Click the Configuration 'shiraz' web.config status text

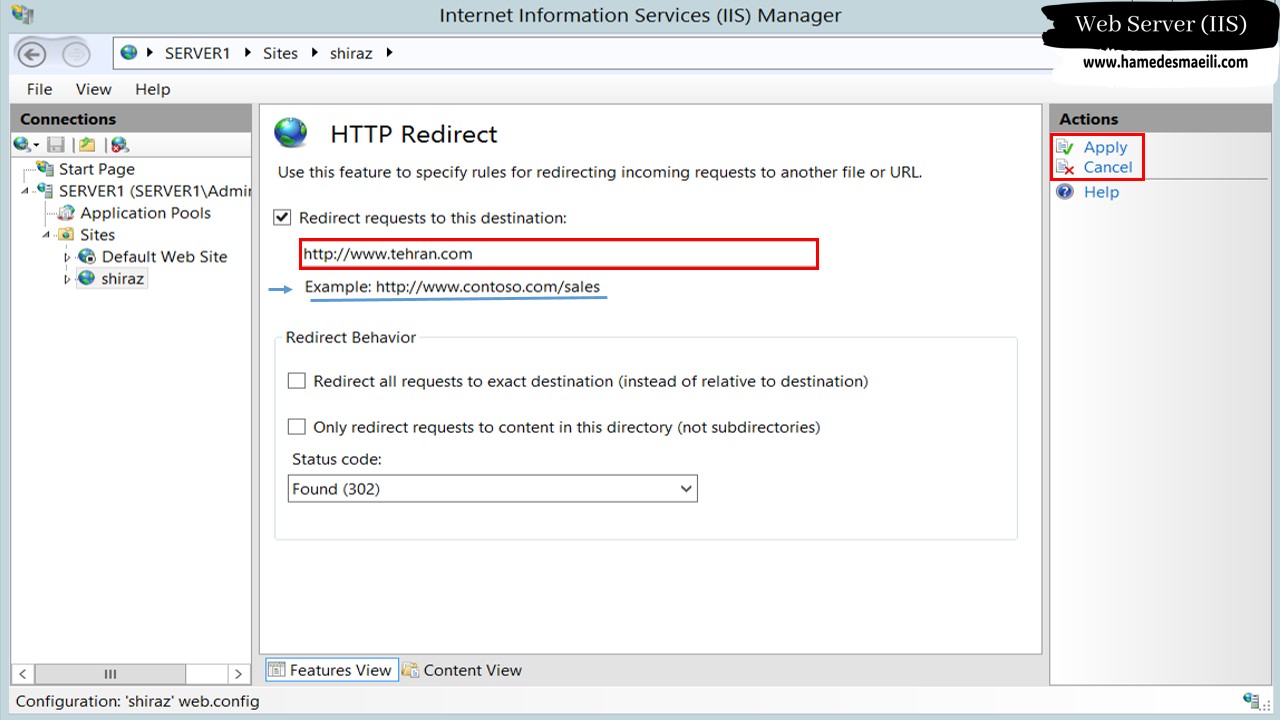(137, 701)
